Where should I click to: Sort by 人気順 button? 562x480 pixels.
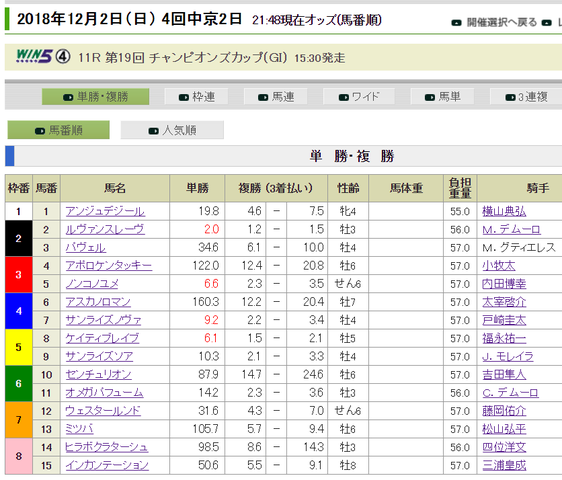(x=172, y=130)
